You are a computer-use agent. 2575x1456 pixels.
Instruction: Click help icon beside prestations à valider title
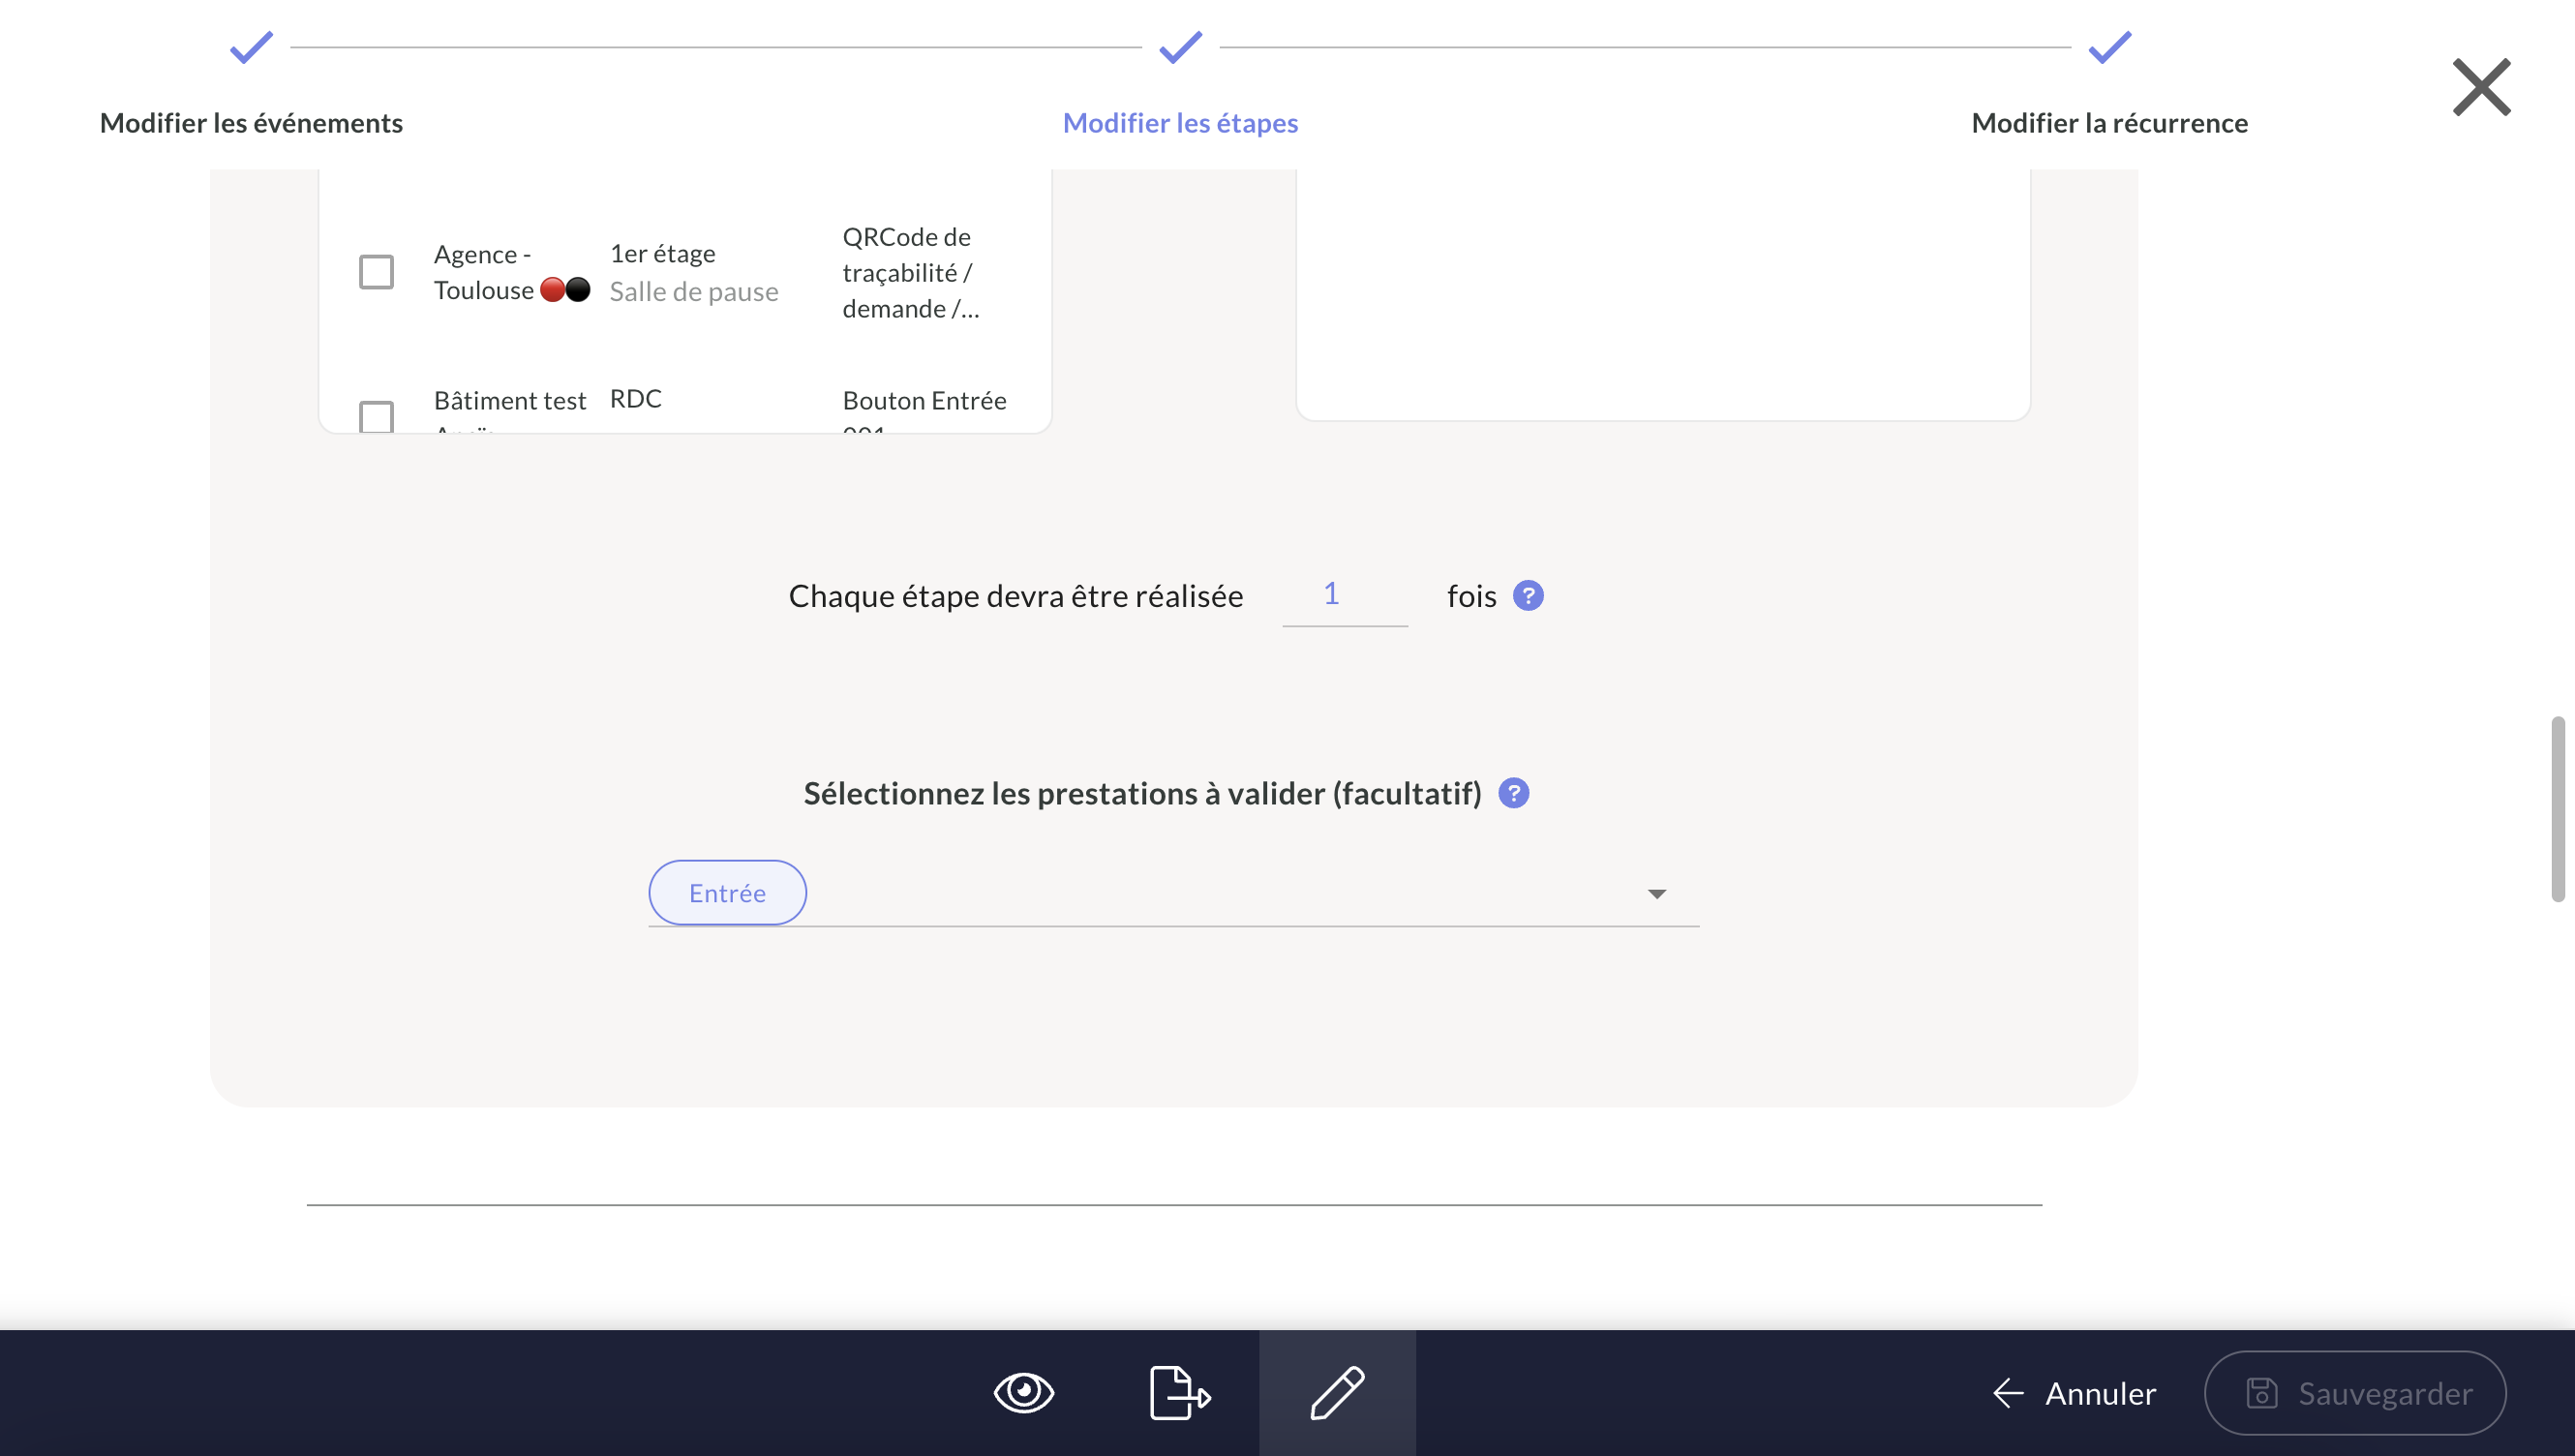click(1513, 793)
